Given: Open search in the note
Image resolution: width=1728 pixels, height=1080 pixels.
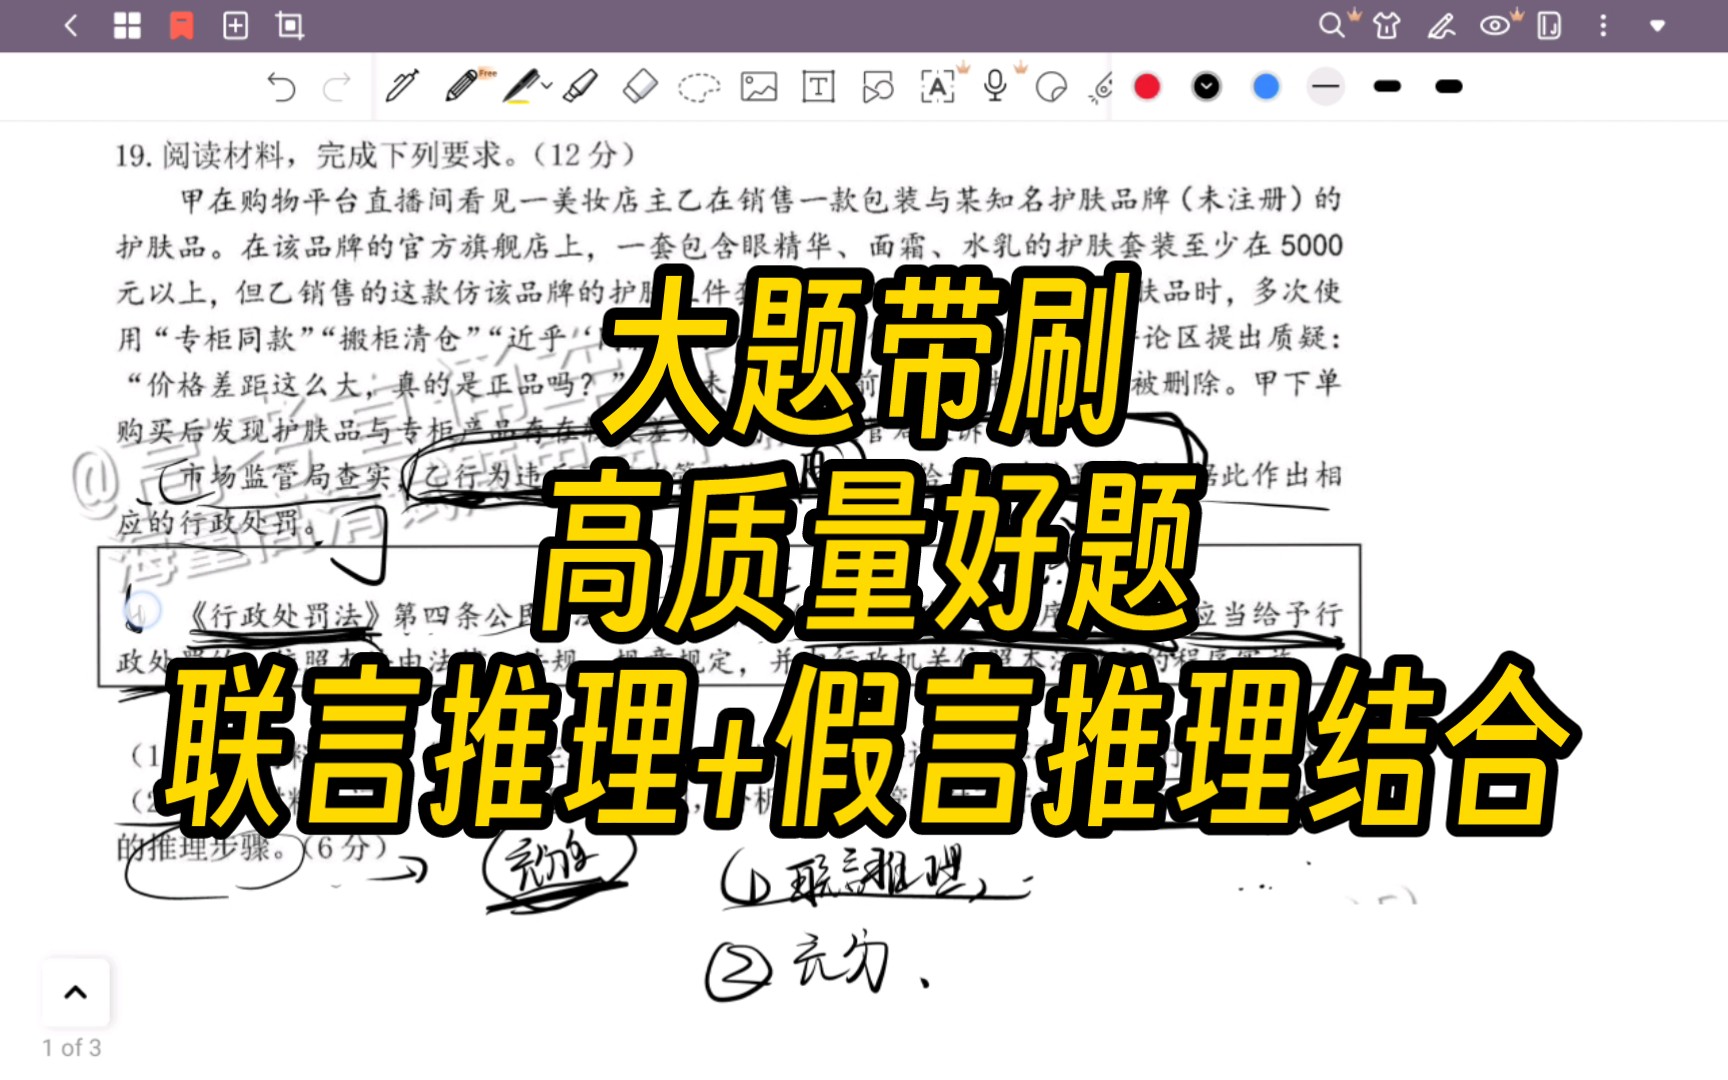Looking at the screenshot, I should click(x=1331, y=25).
